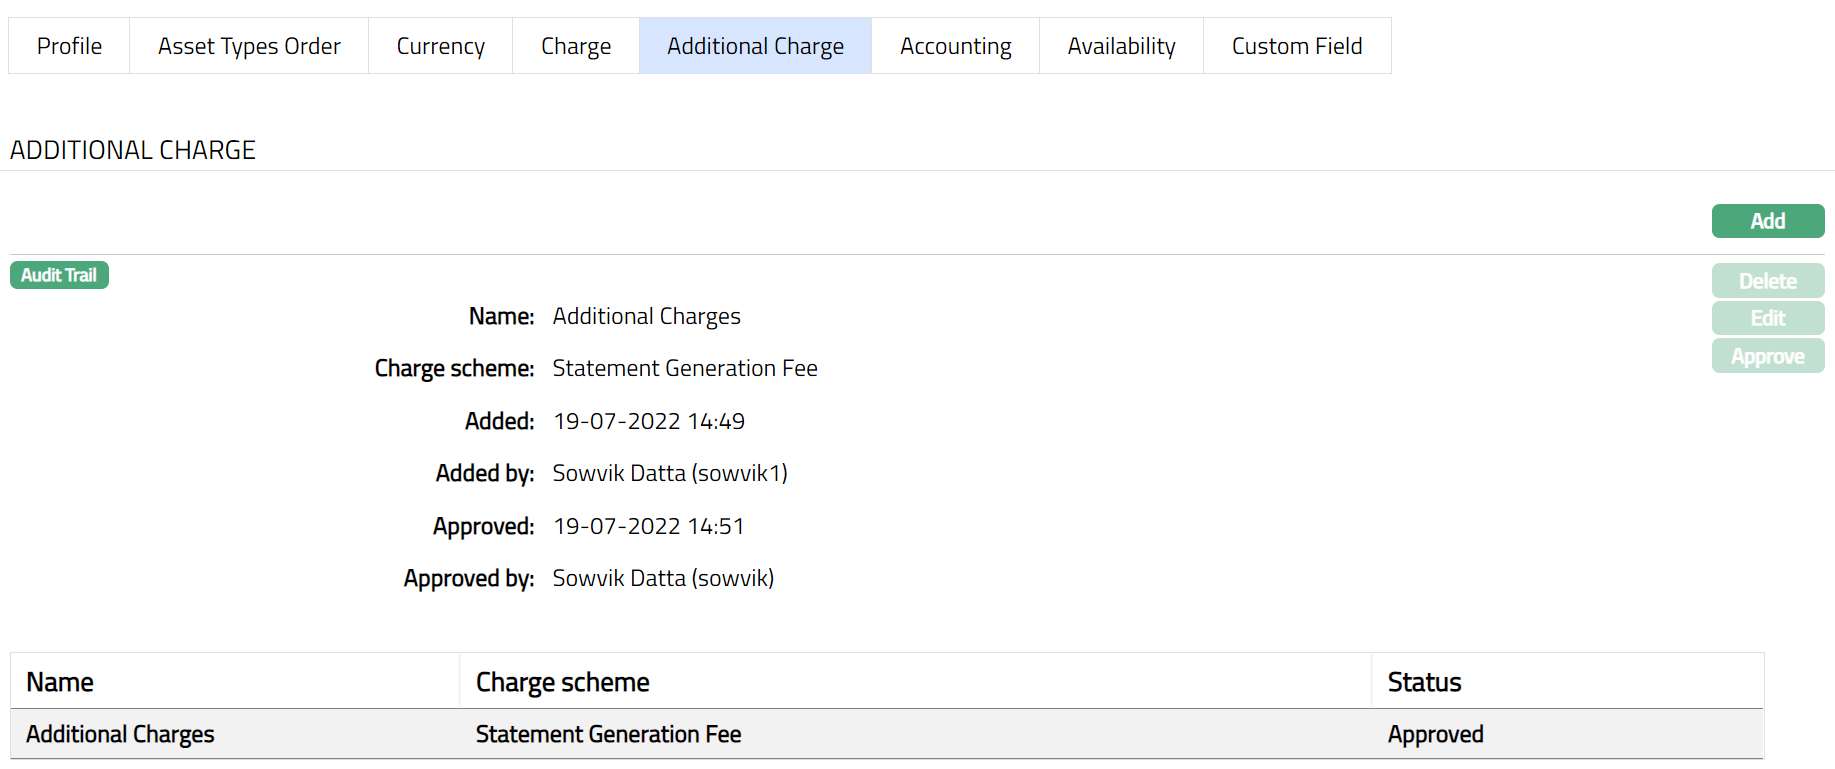Click the Additional Charge tab

coord(755,46)
